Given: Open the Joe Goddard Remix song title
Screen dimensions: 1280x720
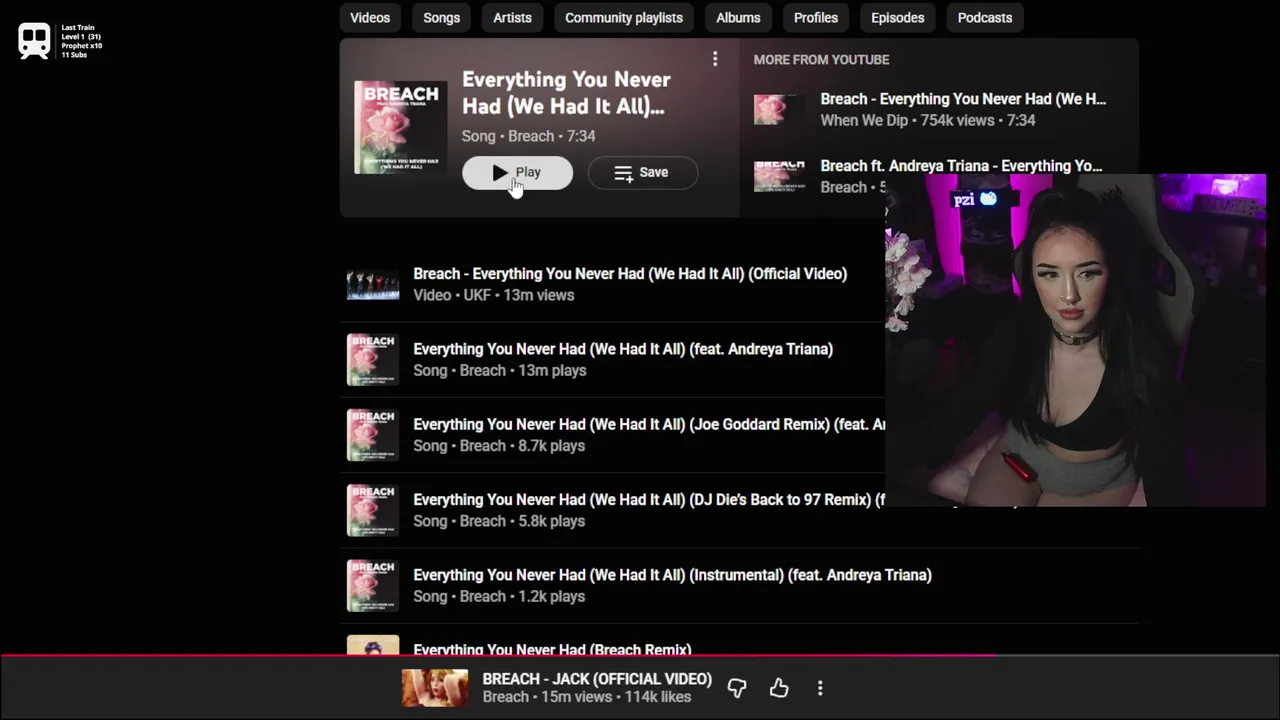Looking at the screenshot, I should pyautogui.click(x=649, y=424).
